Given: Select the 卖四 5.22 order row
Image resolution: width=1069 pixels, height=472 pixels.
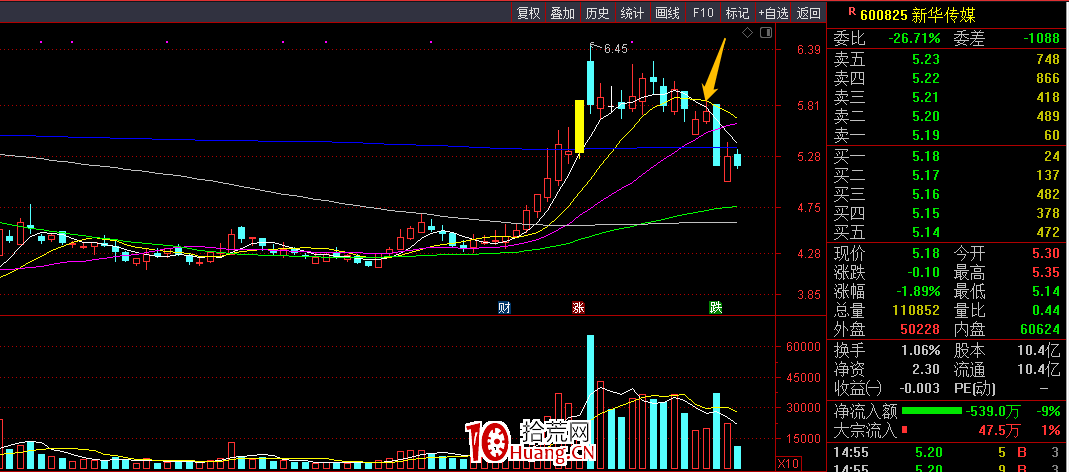Looking at the screenshot, I should point(947,78).
